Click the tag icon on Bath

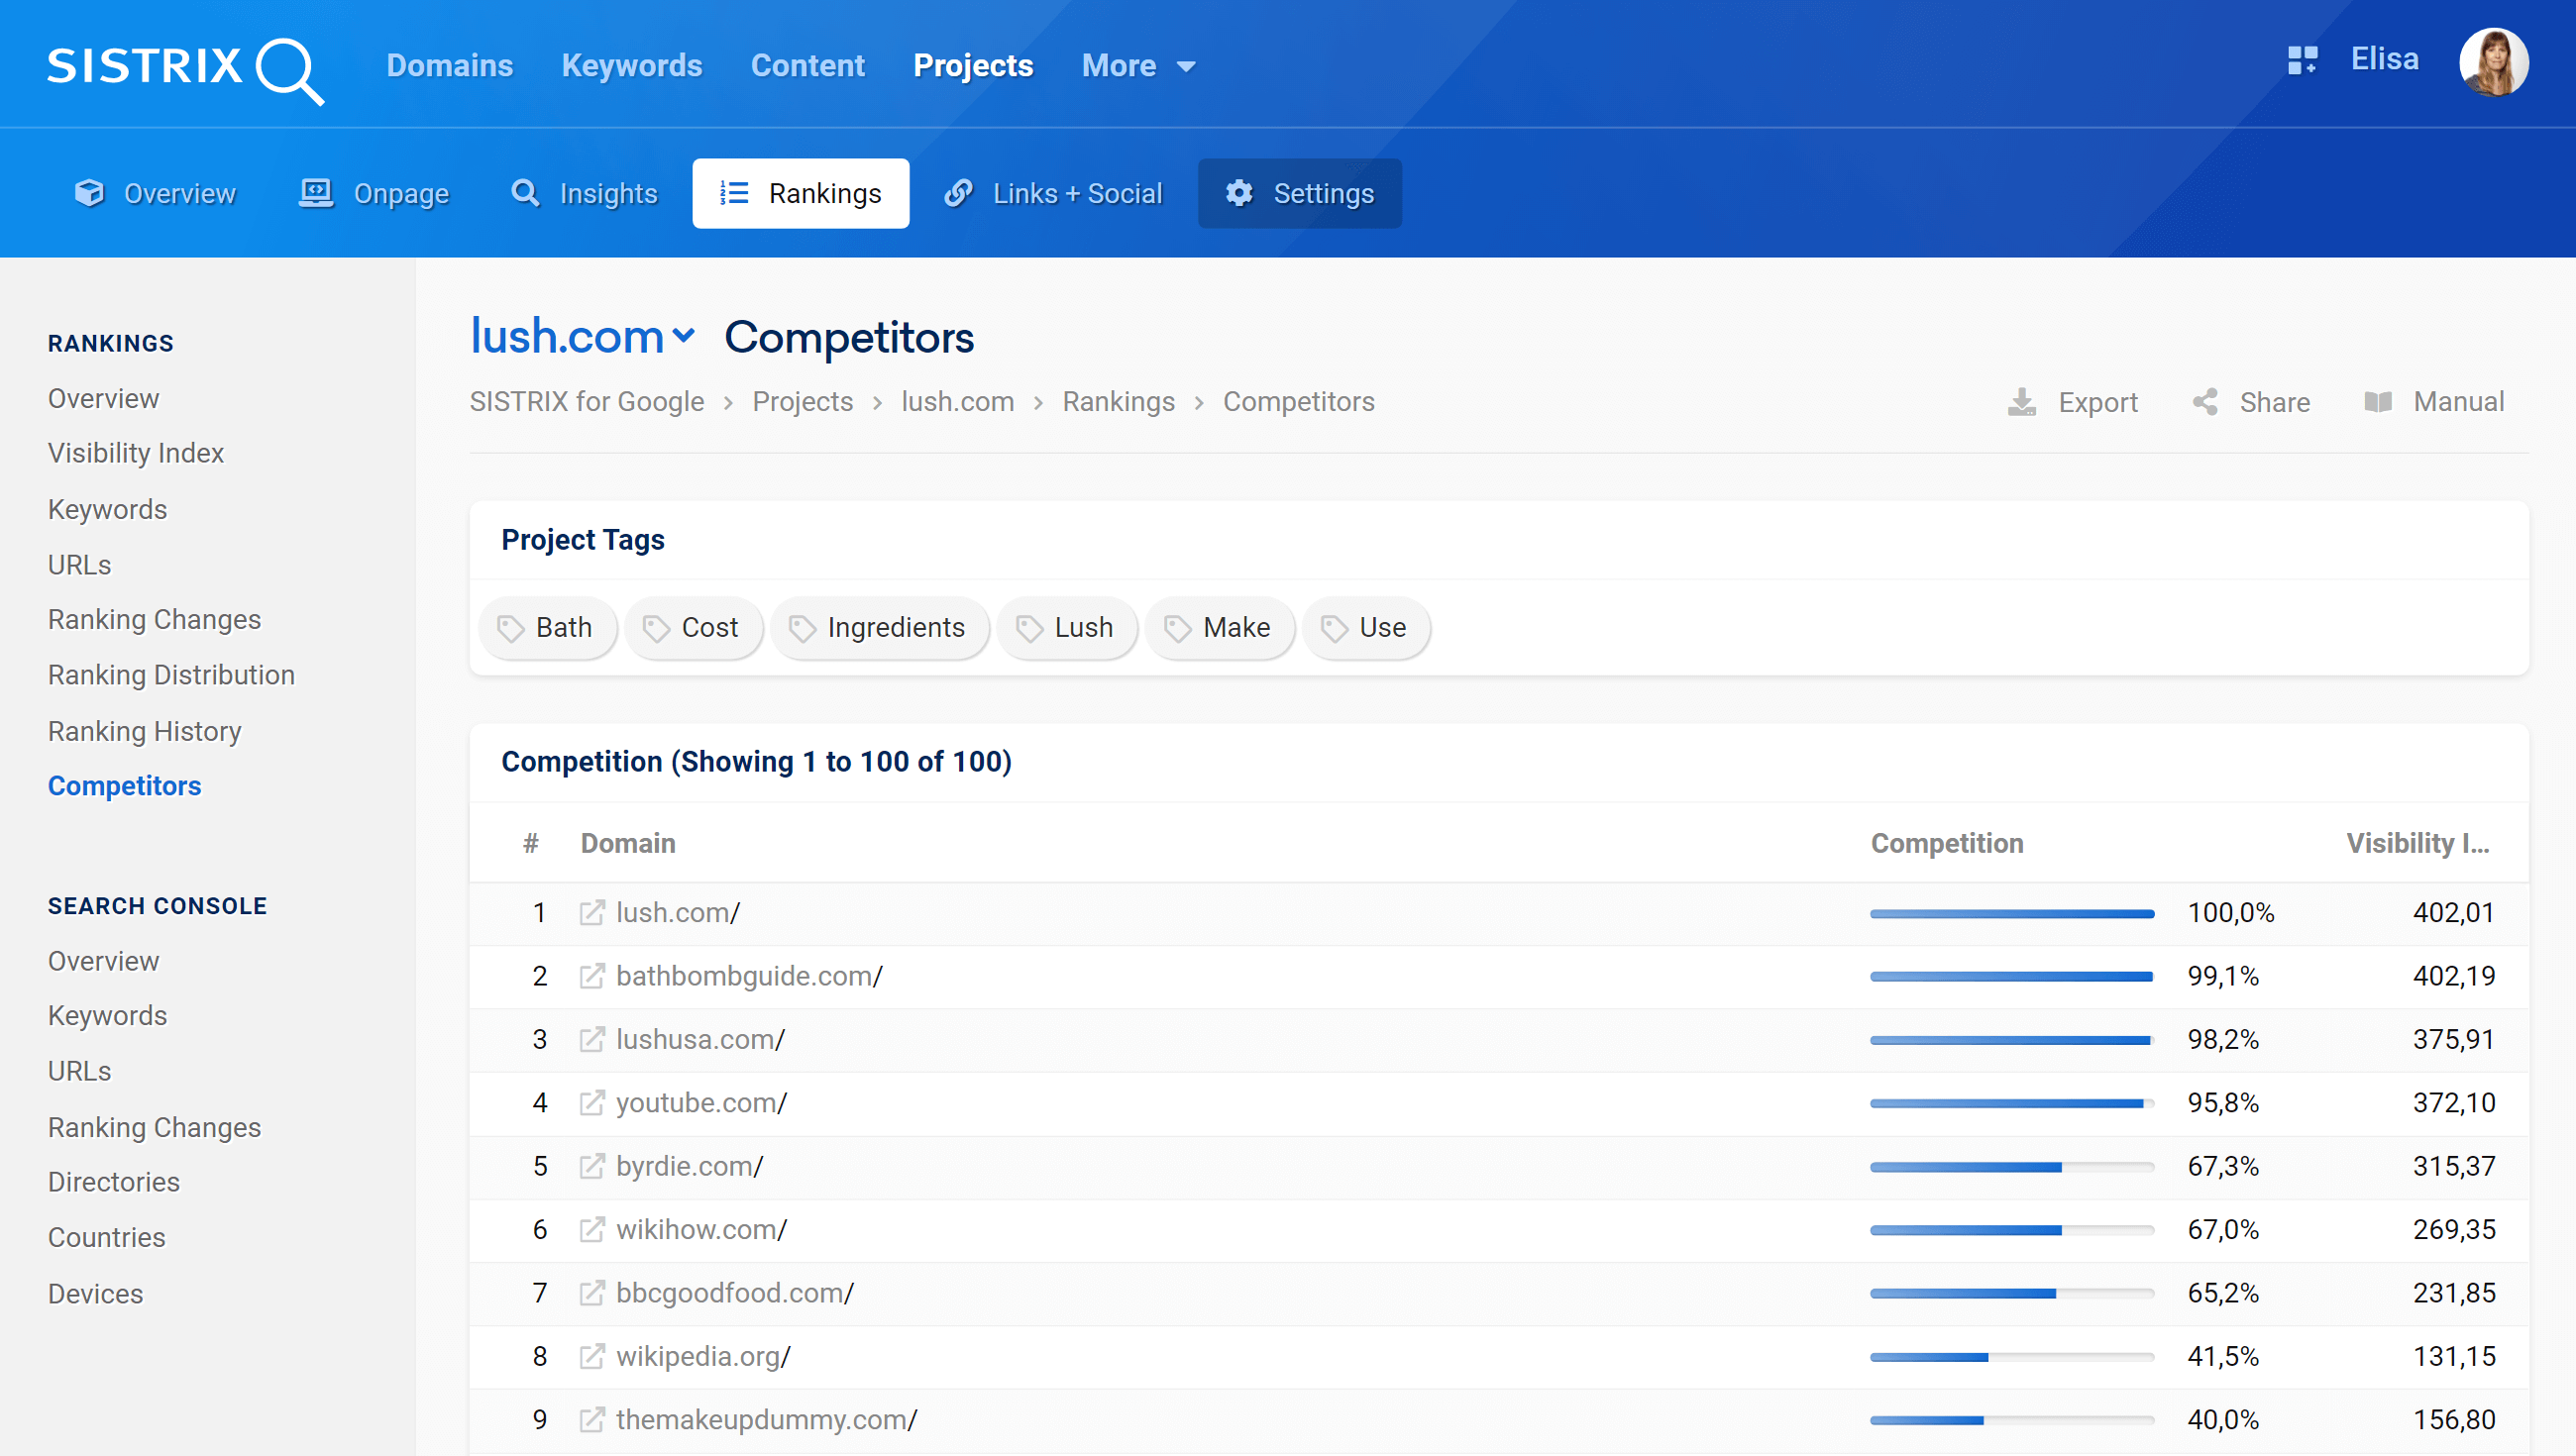click(511, 628)
